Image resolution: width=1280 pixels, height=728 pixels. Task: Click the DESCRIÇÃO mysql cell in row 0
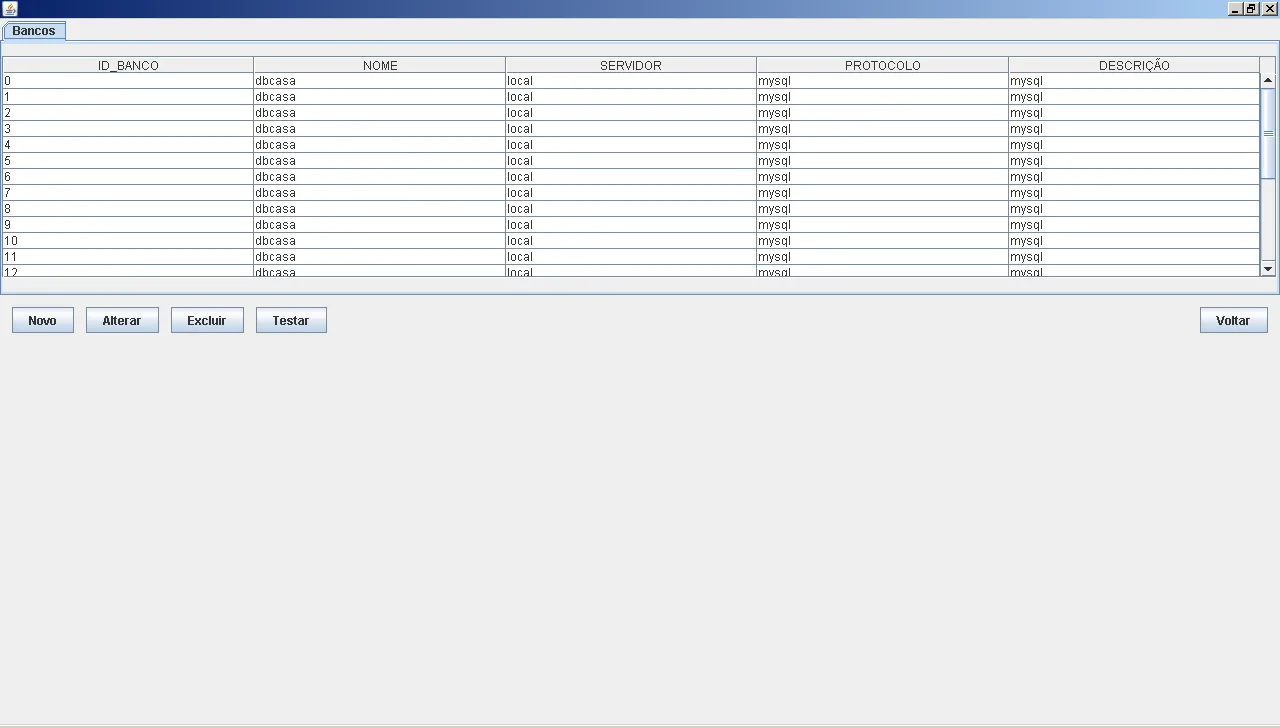point(1134,81)
